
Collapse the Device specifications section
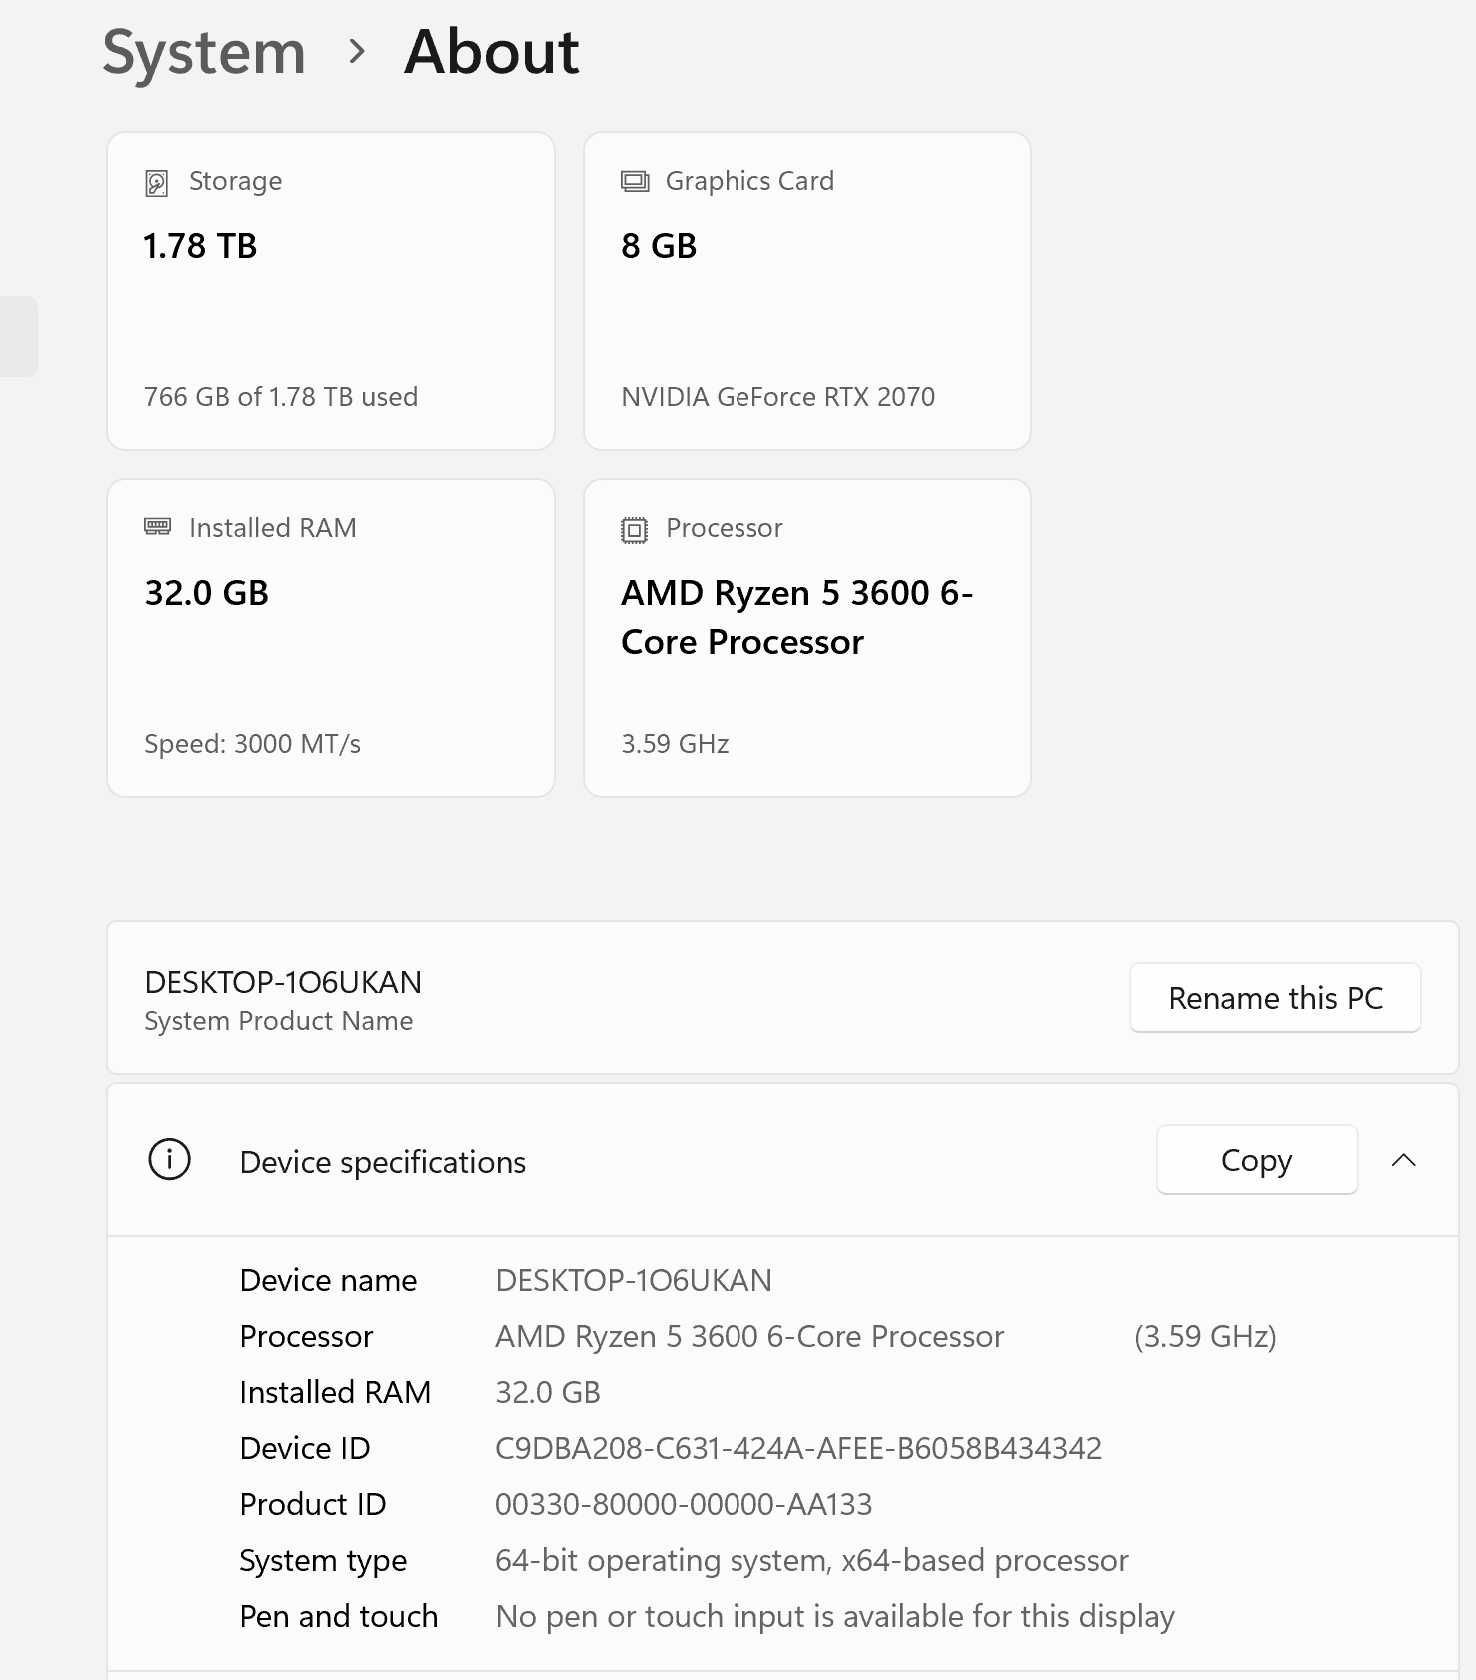1403,1160
